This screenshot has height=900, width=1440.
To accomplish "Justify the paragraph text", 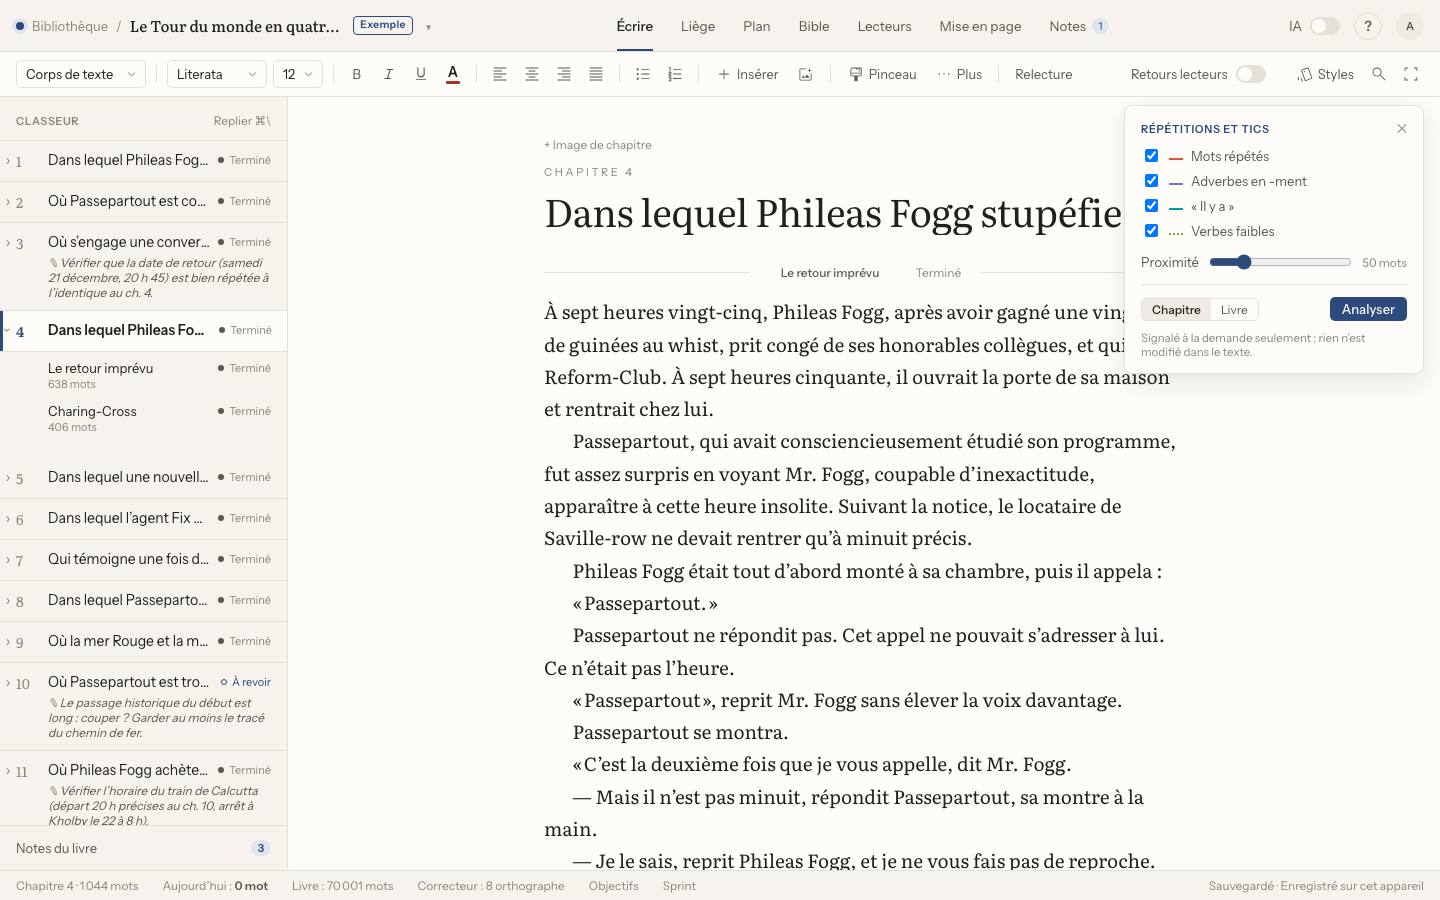I will pos(596,74).
